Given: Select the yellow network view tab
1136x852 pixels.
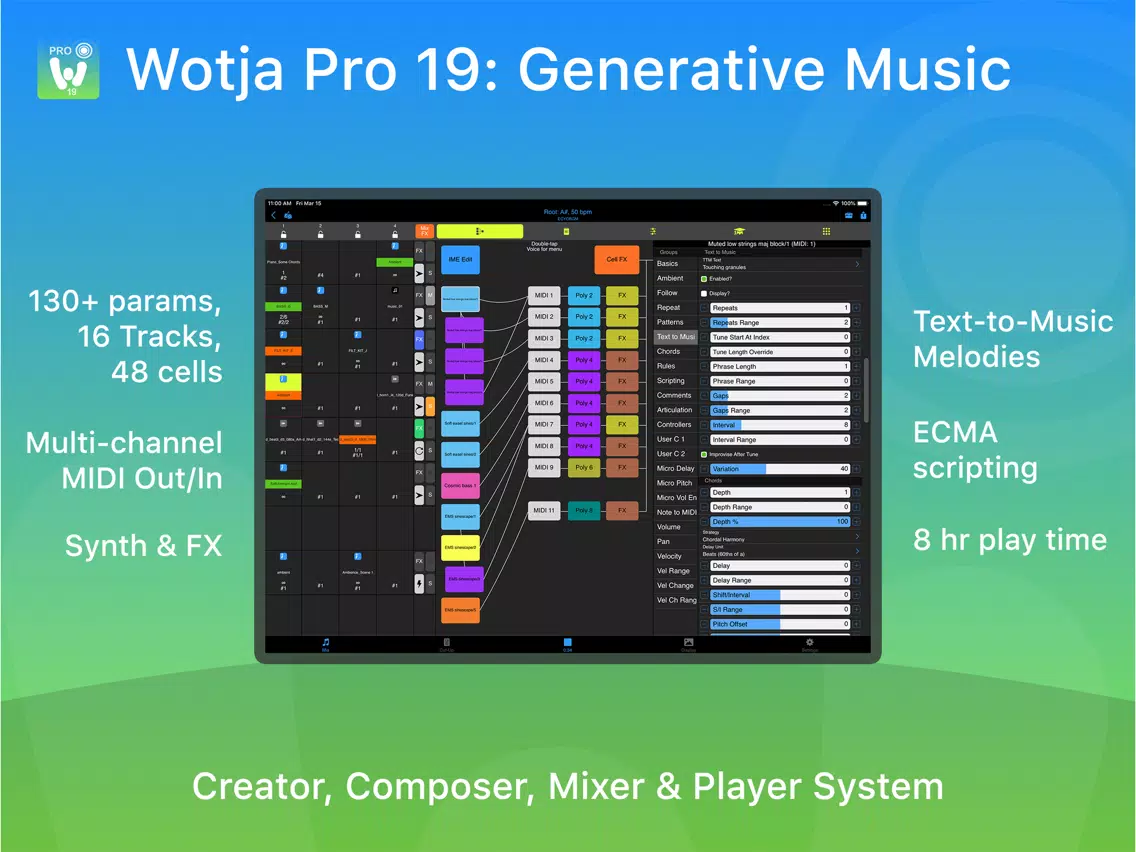Looking at the screenshot, I should [x=480, y=231].
